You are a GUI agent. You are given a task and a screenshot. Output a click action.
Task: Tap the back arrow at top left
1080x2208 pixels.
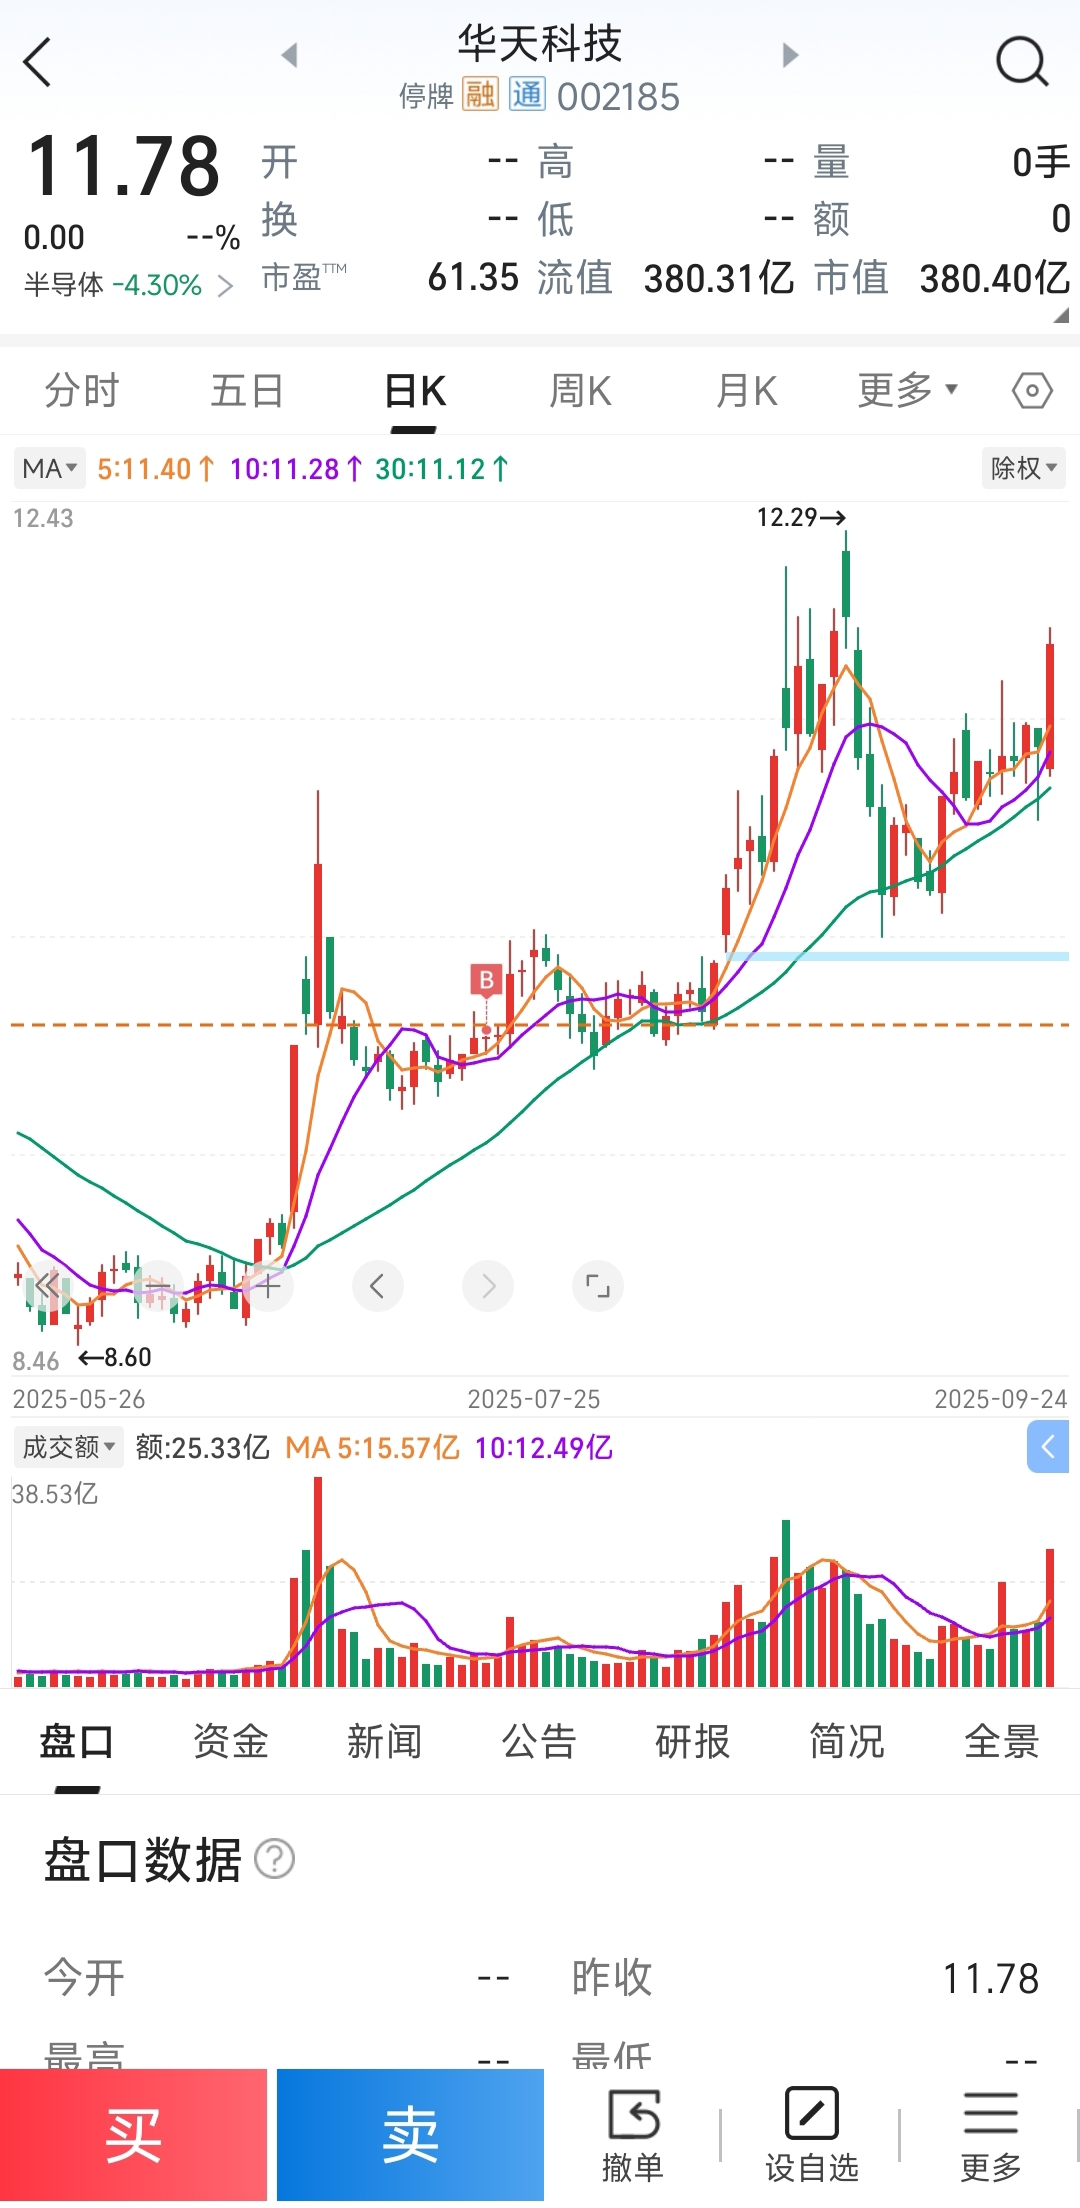(x=37, y=63)
